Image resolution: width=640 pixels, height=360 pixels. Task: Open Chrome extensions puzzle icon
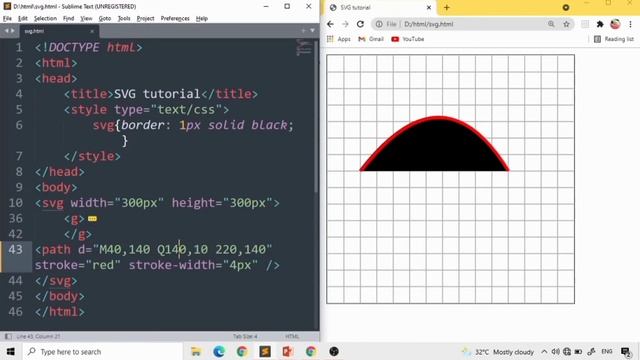tap(600, 24)
